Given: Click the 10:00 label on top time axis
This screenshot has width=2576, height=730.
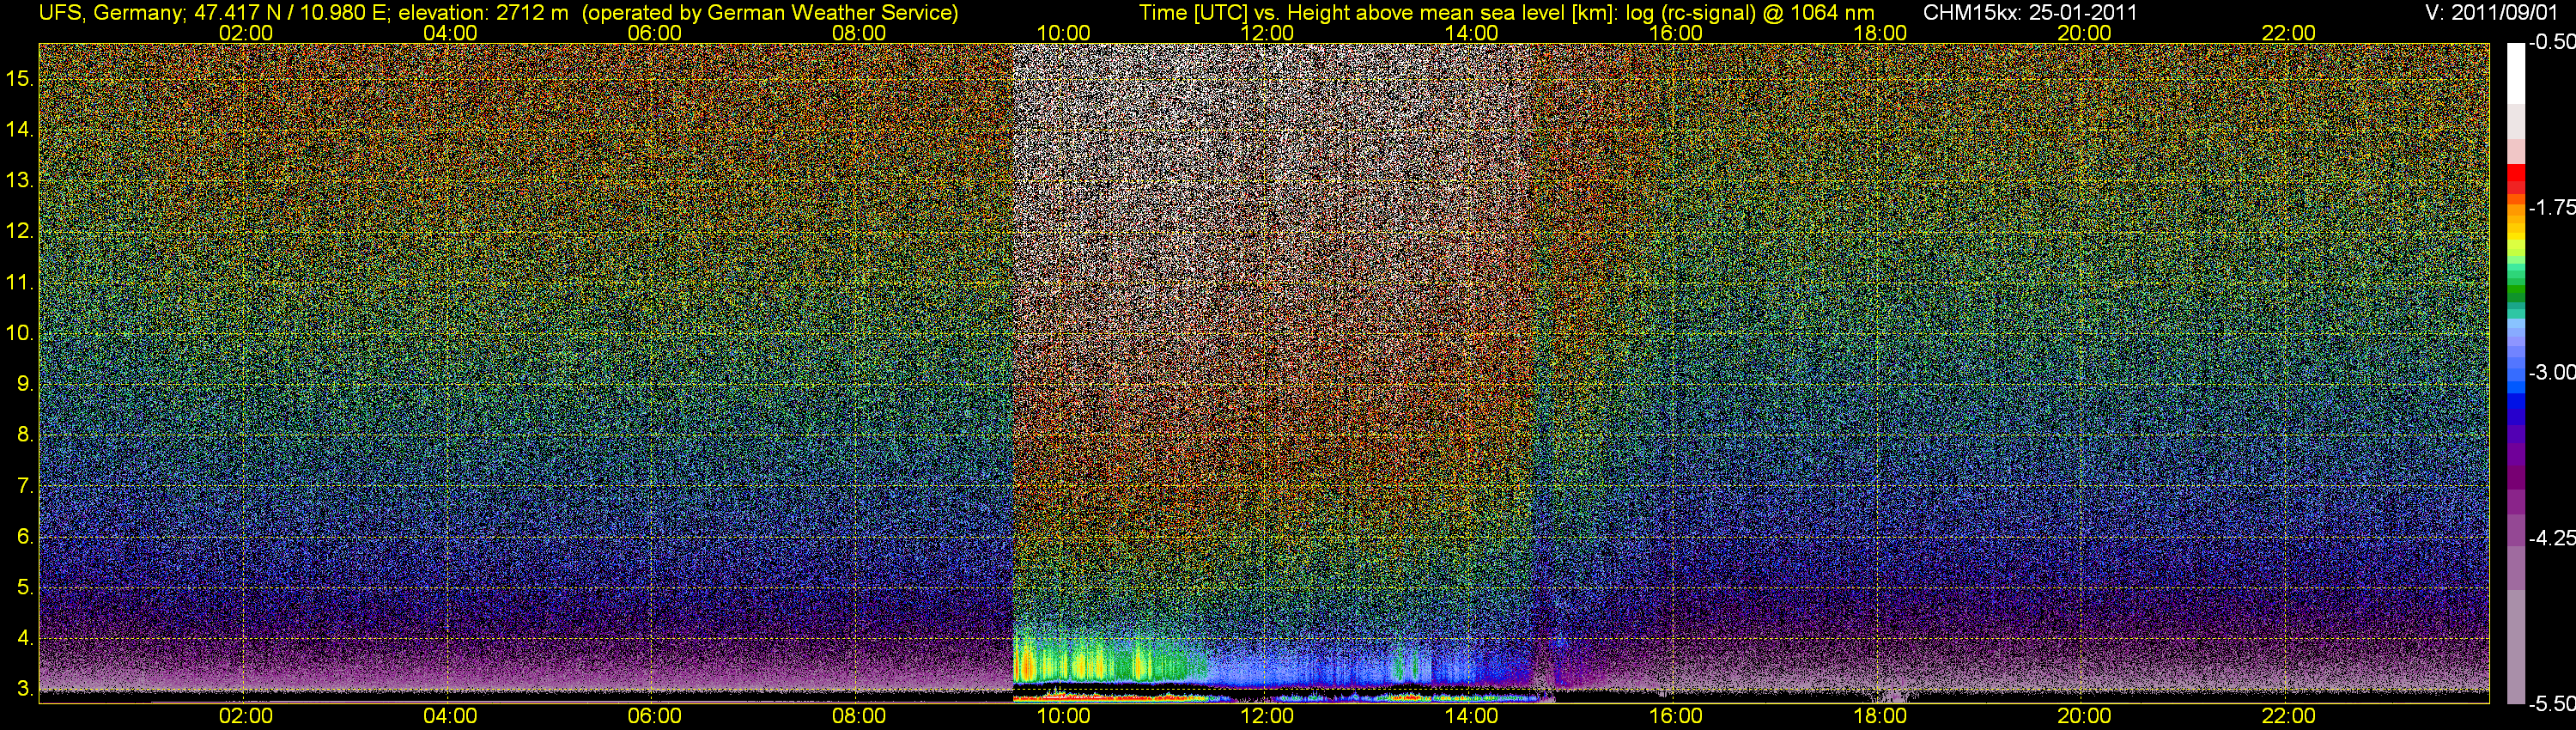Looking at the screenshot, I should pos(1063,33).
